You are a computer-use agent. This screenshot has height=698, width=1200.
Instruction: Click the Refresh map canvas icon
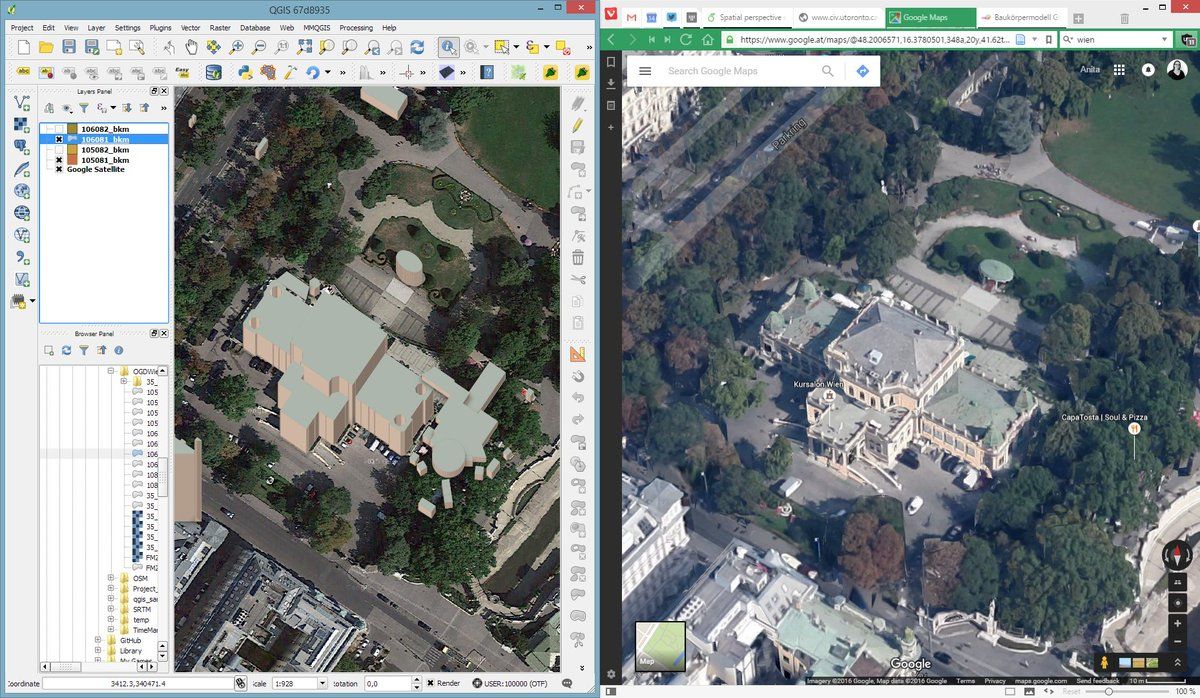coord(417,47)
